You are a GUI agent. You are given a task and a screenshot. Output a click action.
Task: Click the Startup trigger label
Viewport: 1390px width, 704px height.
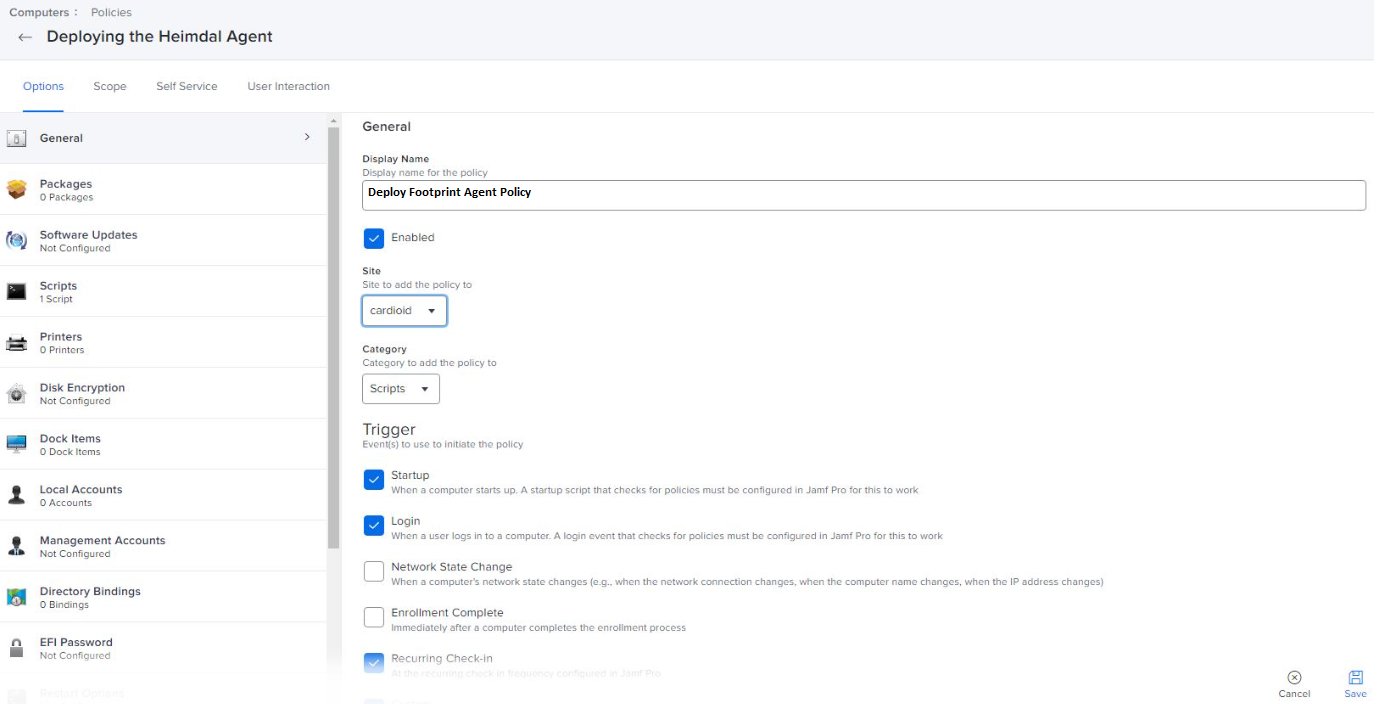(410, 475)
